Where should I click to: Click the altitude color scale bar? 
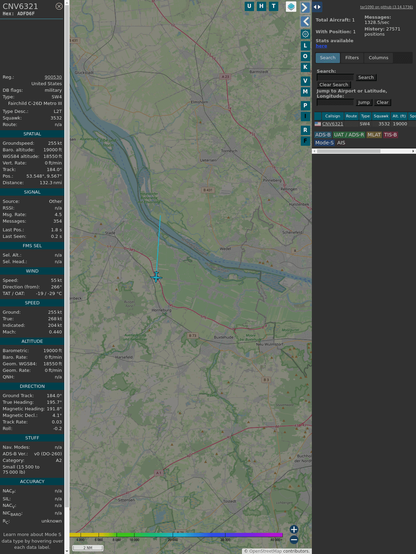[176, 535]
